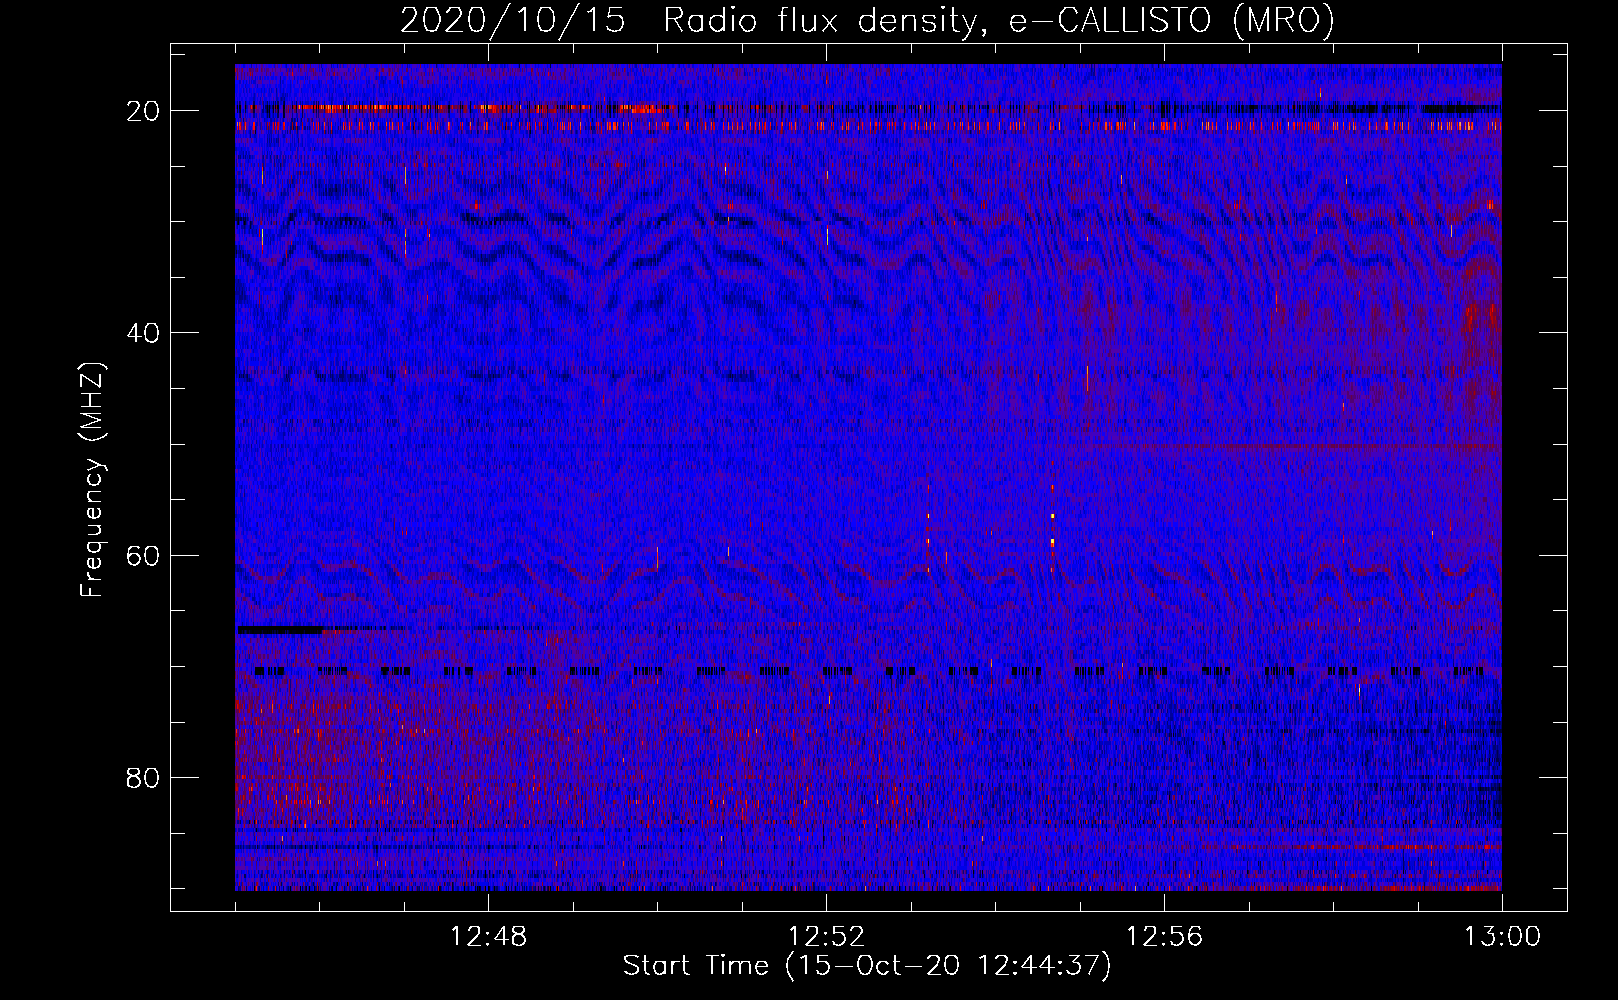Click the 'Start Time (15-Oct-20 12:44:37)' axis label
This screenshot has height=1000, width=1618.
point(867,966)
